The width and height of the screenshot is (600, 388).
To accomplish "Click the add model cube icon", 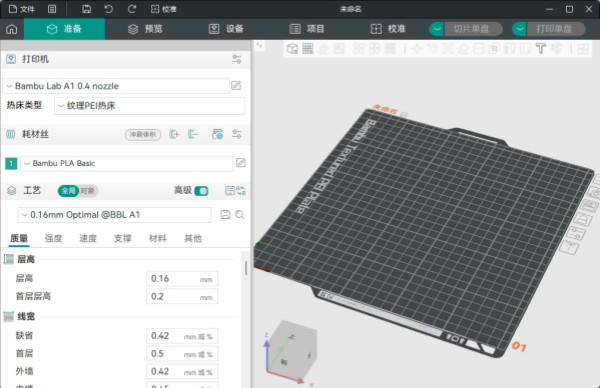I will coord(292,49).
